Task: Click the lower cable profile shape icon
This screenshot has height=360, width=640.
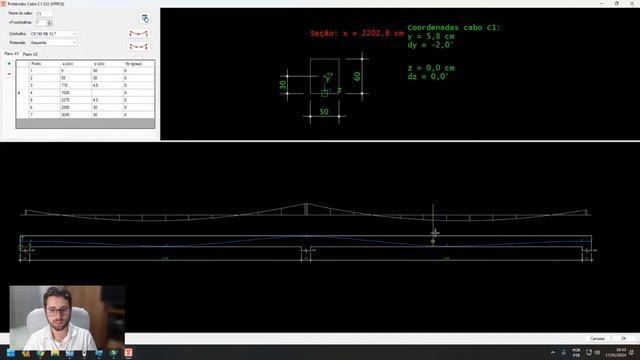Action: [x=139, y=47]
